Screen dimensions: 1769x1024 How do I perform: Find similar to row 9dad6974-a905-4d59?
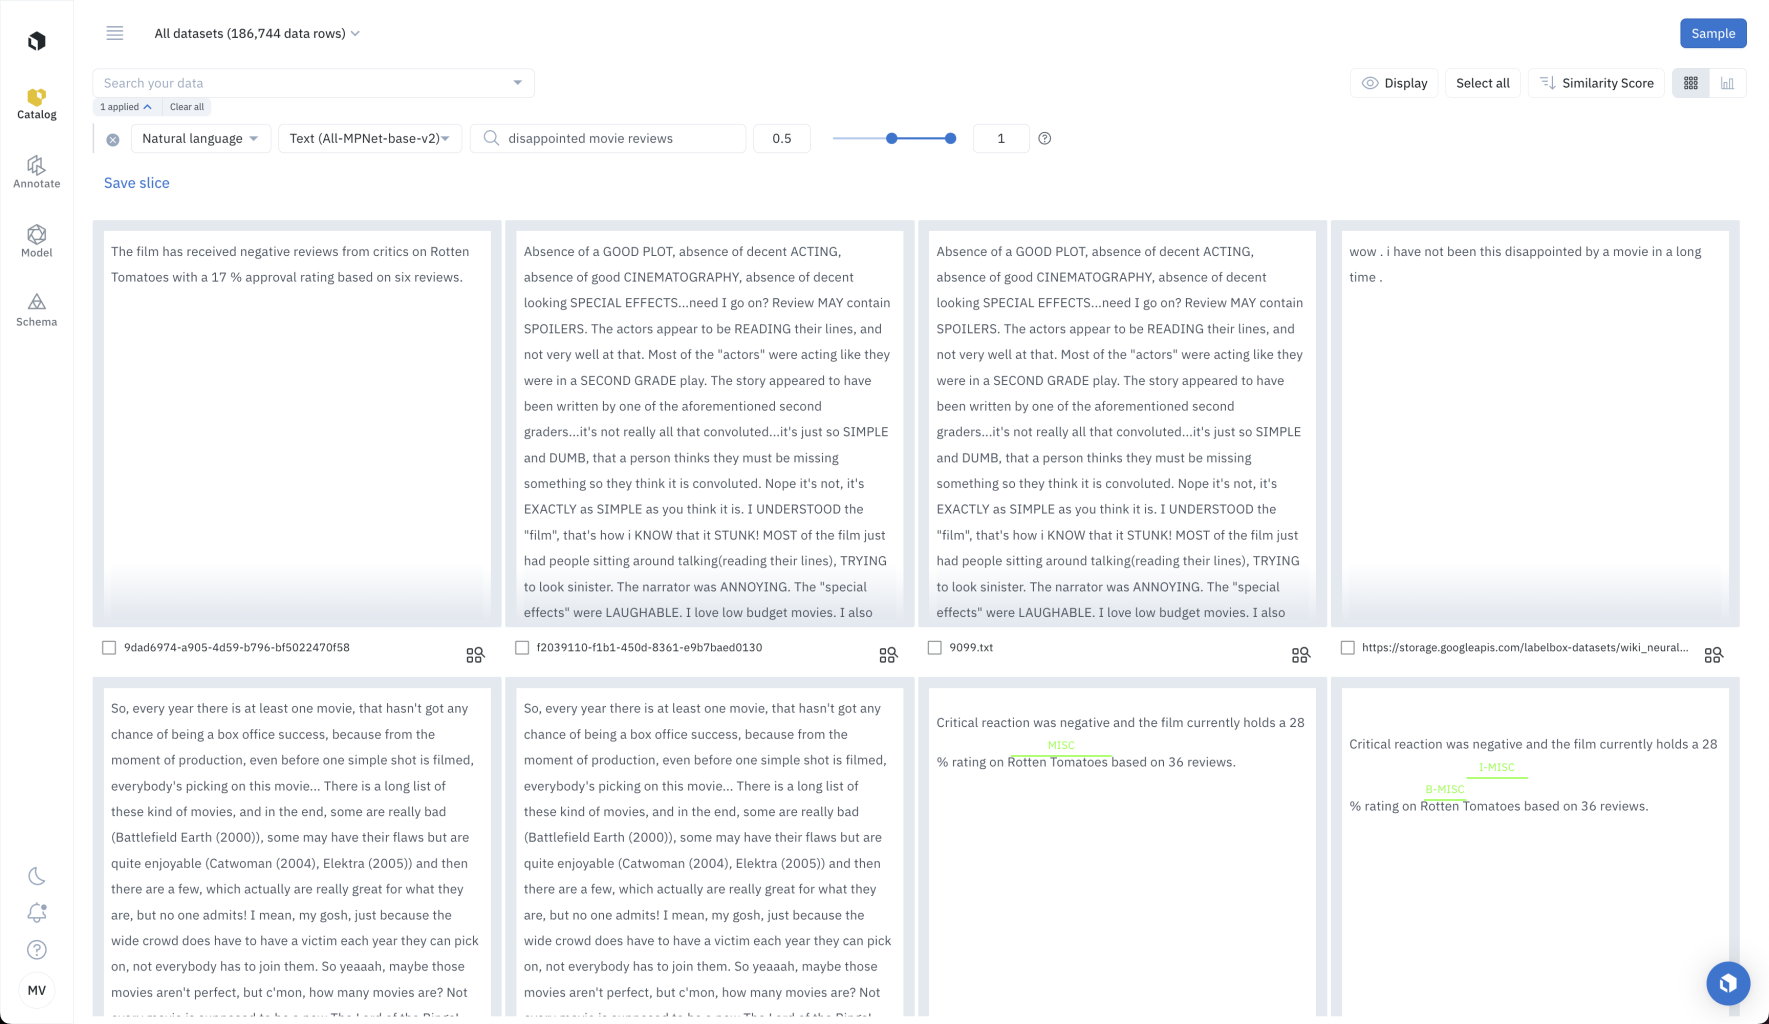coord(475,655)
